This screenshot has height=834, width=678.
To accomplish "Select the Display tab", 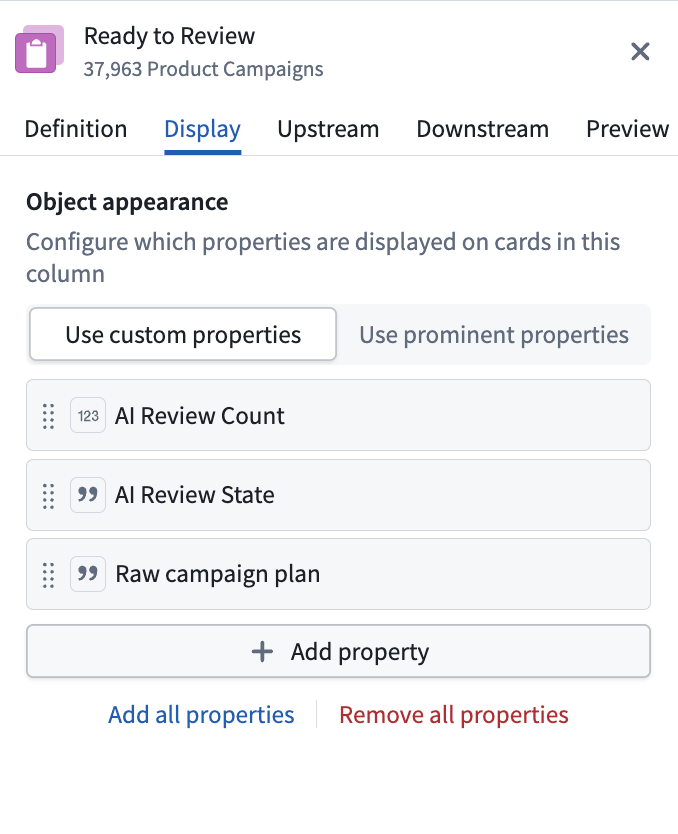I will 203,129.
